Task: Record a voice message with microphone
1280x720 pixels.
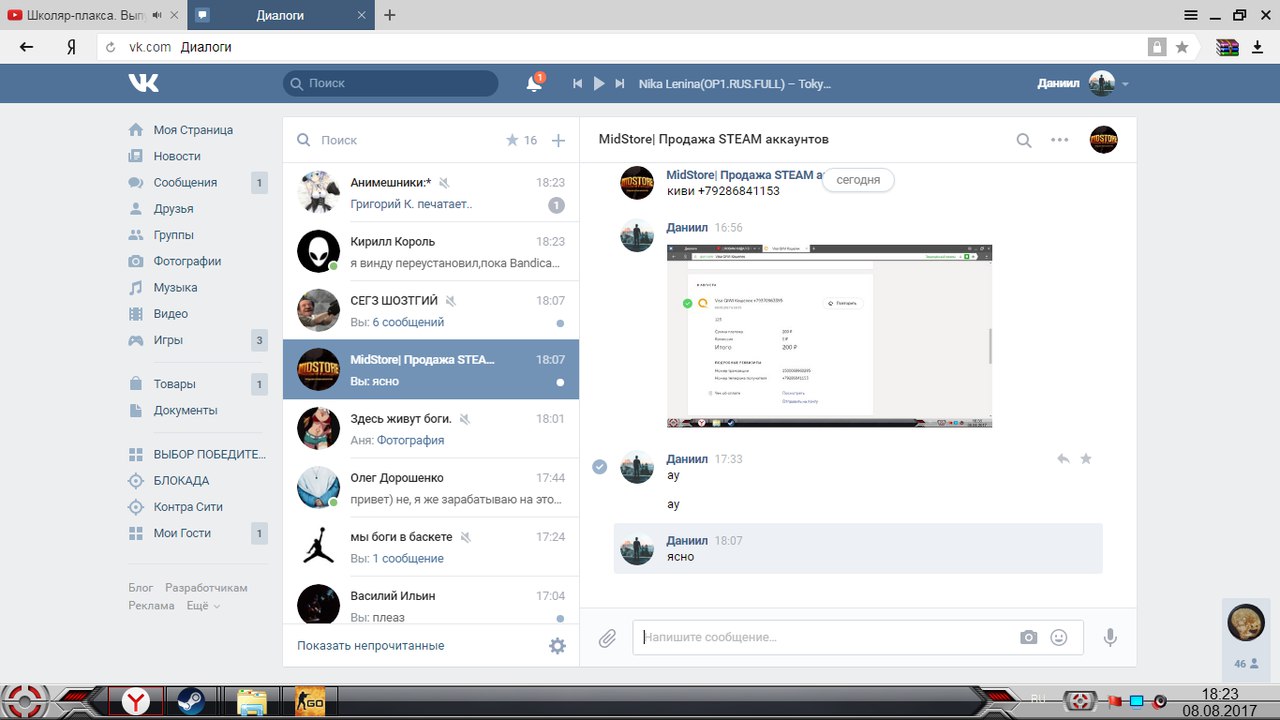Action: [x=1110, y=638]
